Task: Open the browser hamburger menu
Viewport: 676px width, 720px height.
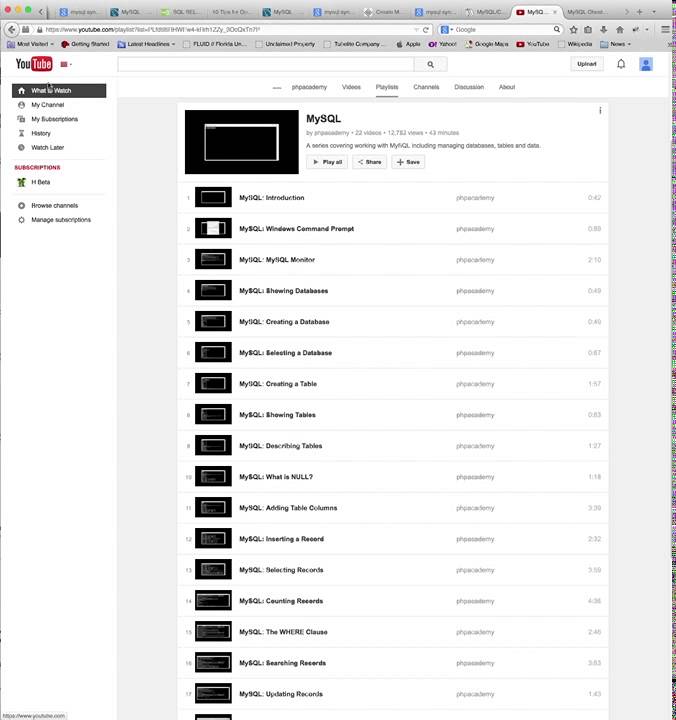Action: [665, 29]
